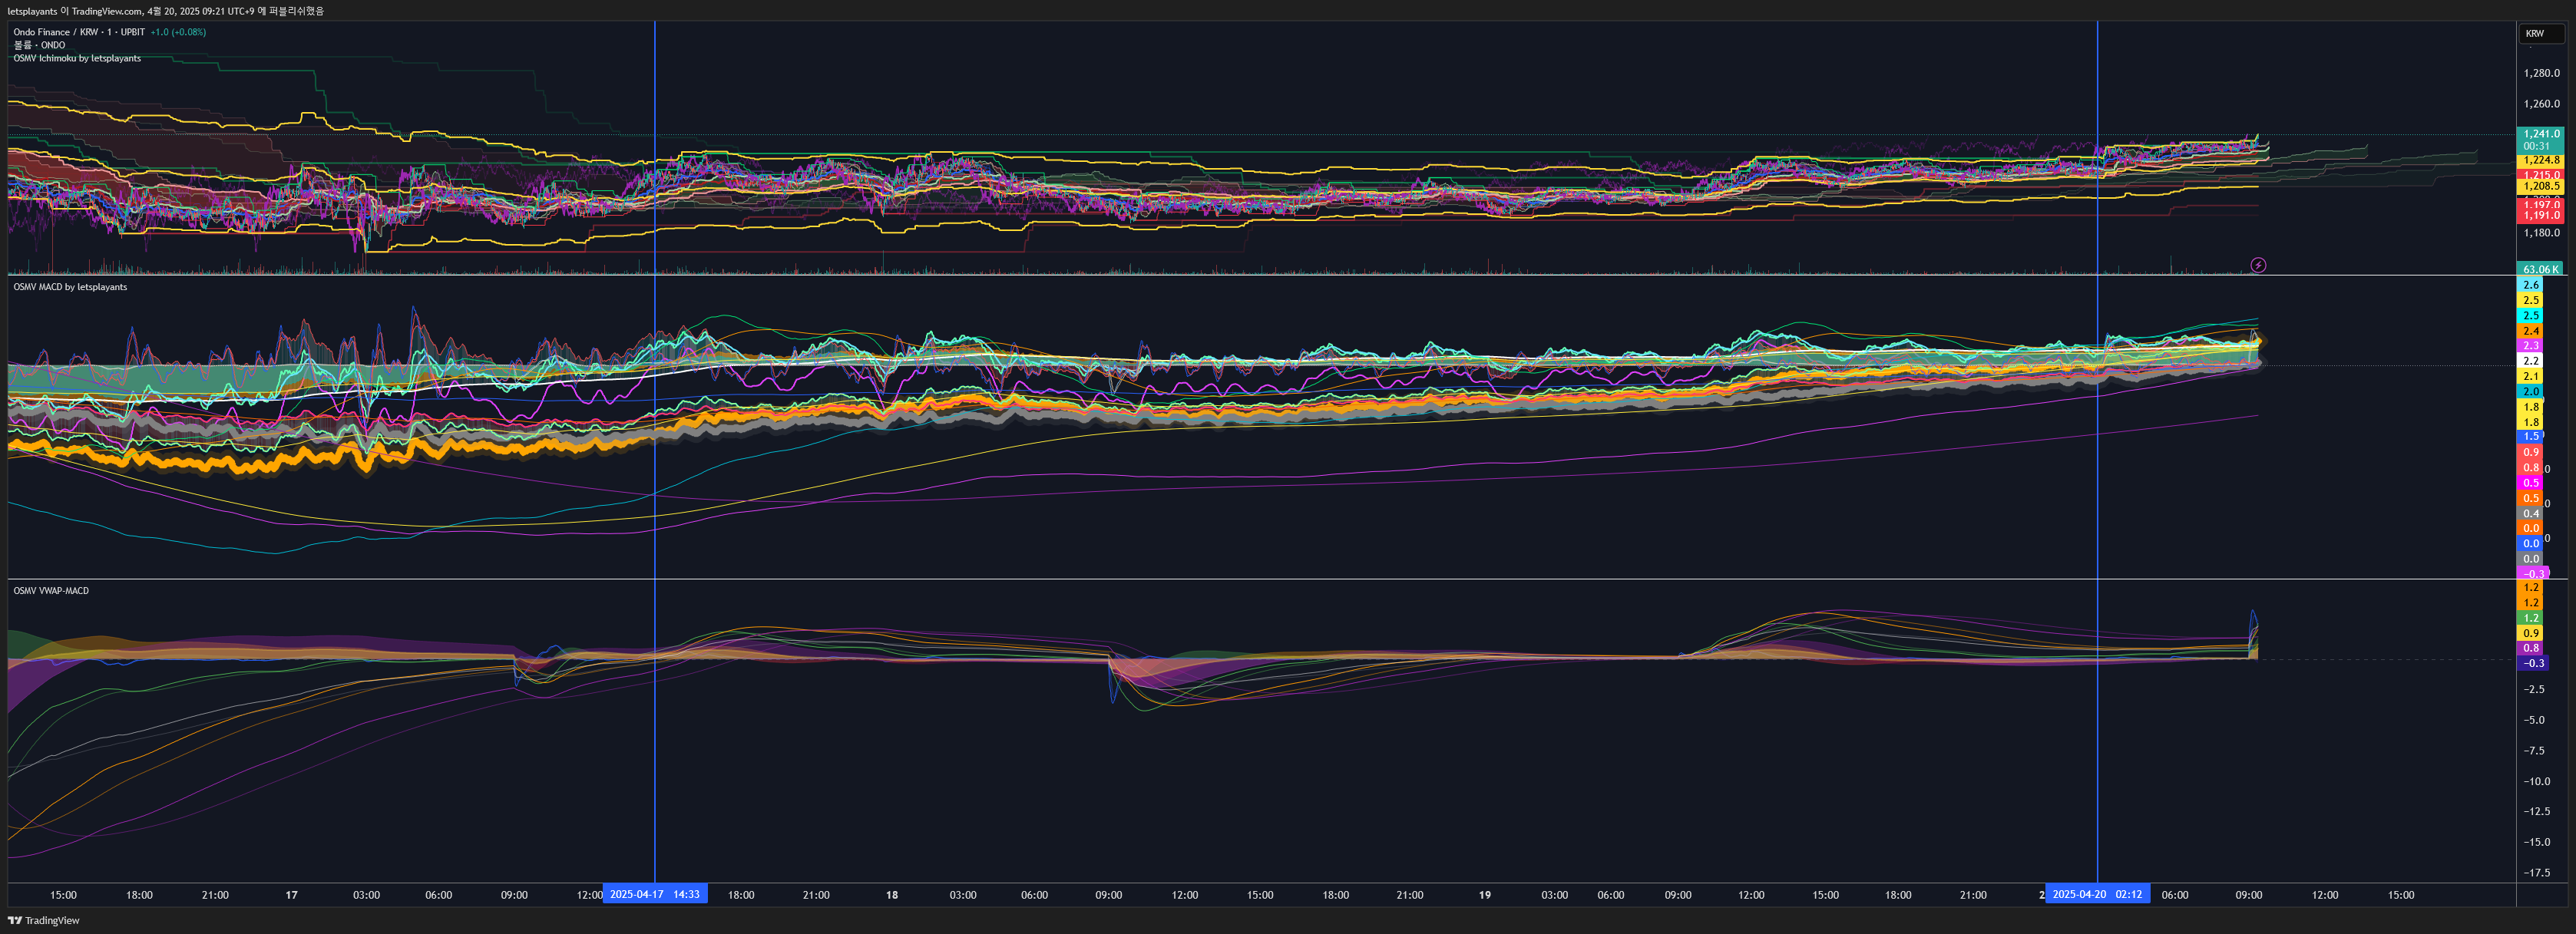Click the yellow 1,224.8 price label
Screen dimensions: 2576x934
point(2541,160)
